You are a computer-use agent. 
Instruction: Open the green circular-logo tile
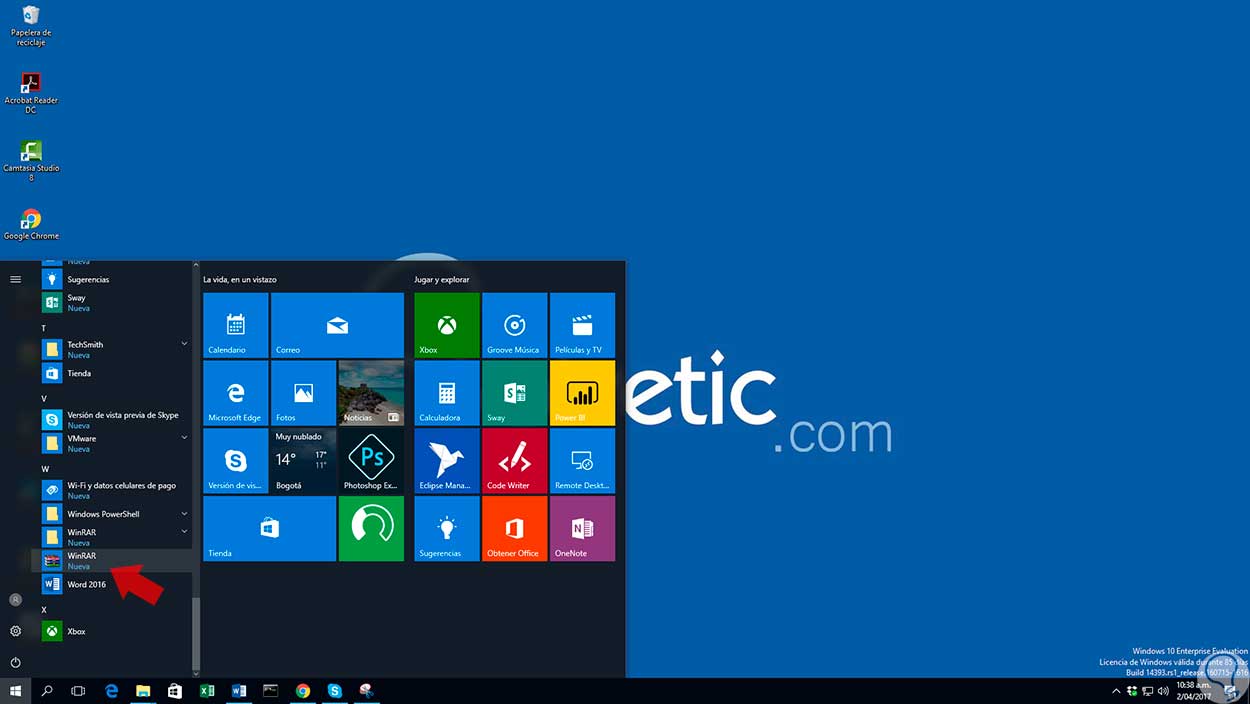371,529
